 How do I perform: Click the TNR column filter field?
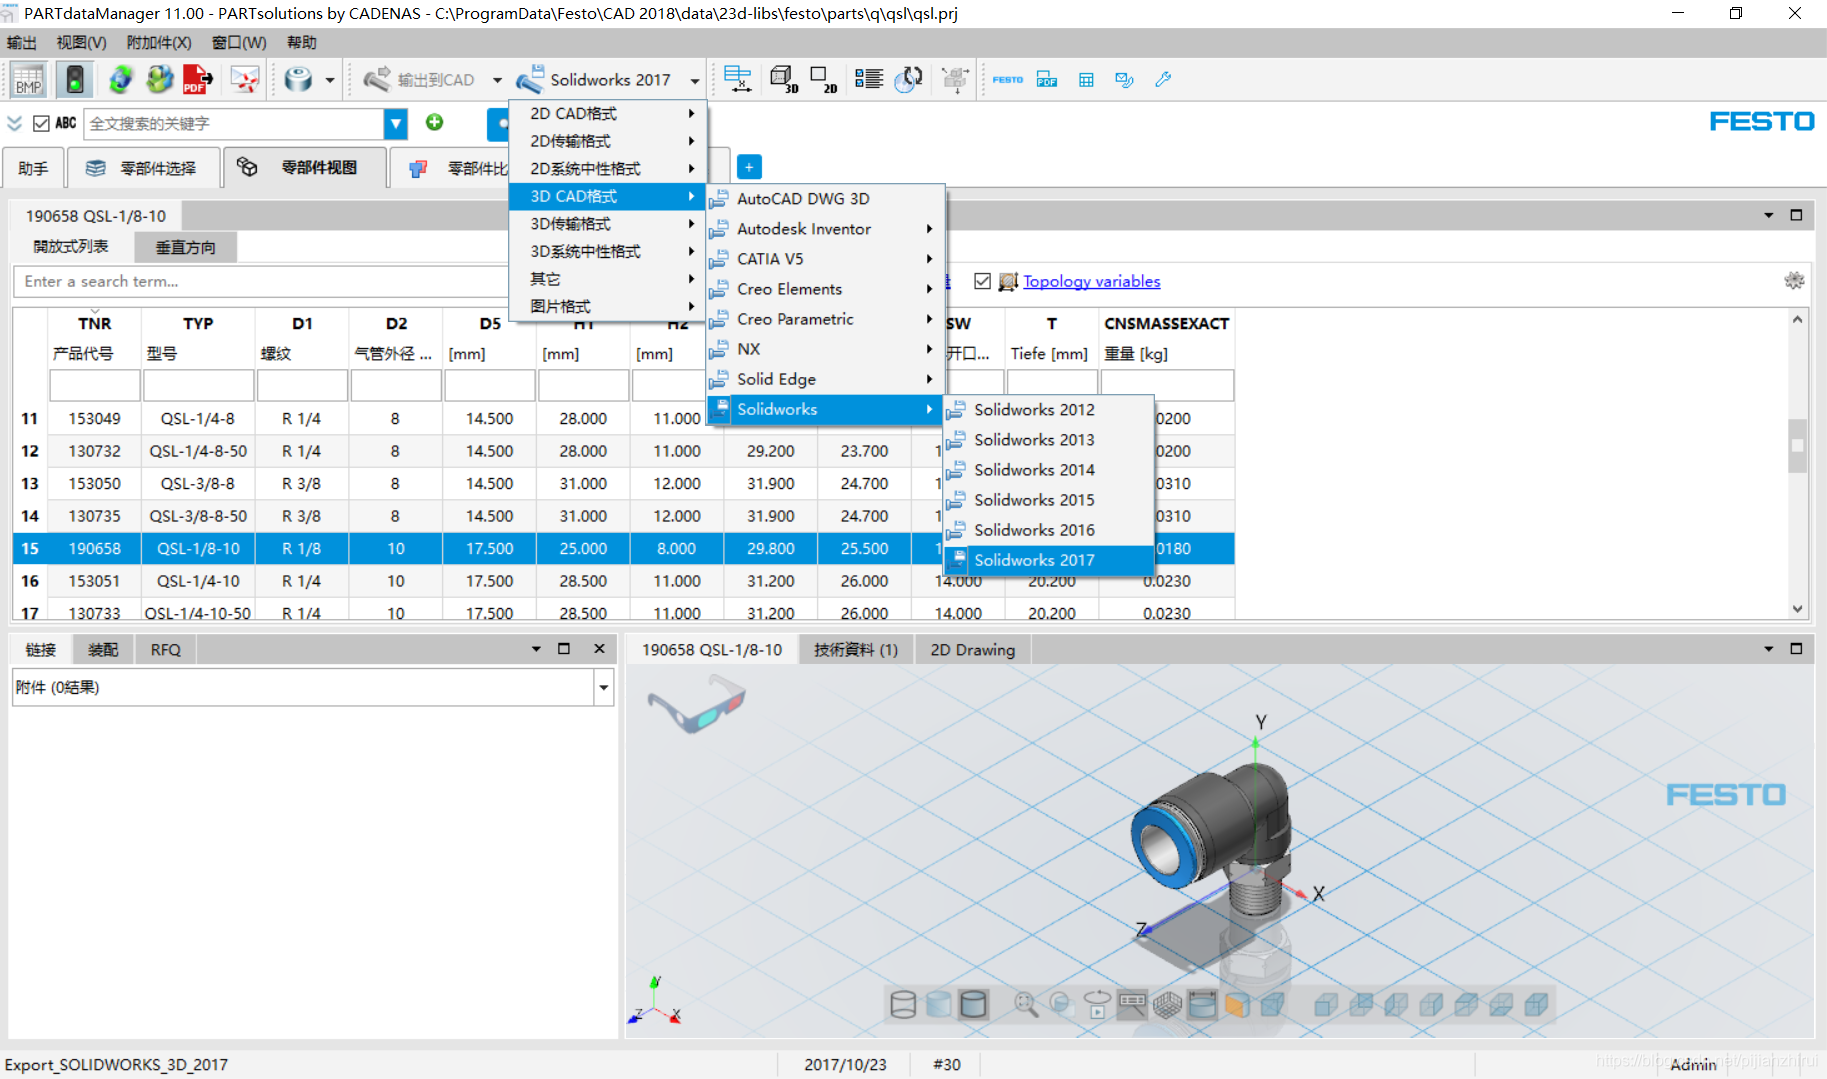[94, 385]
